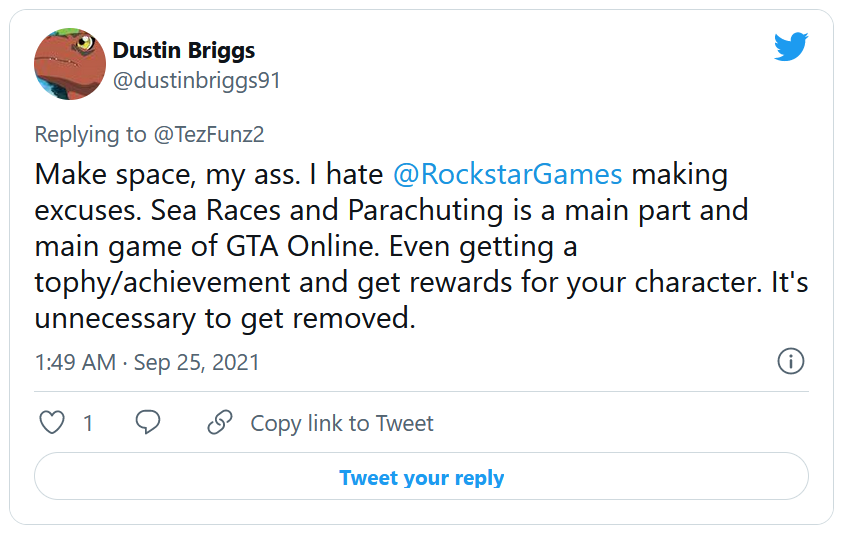Viewport: 842px width, 533px height.
Task: Click the 1:49 AM timestamp
Action: click(75, 362)
